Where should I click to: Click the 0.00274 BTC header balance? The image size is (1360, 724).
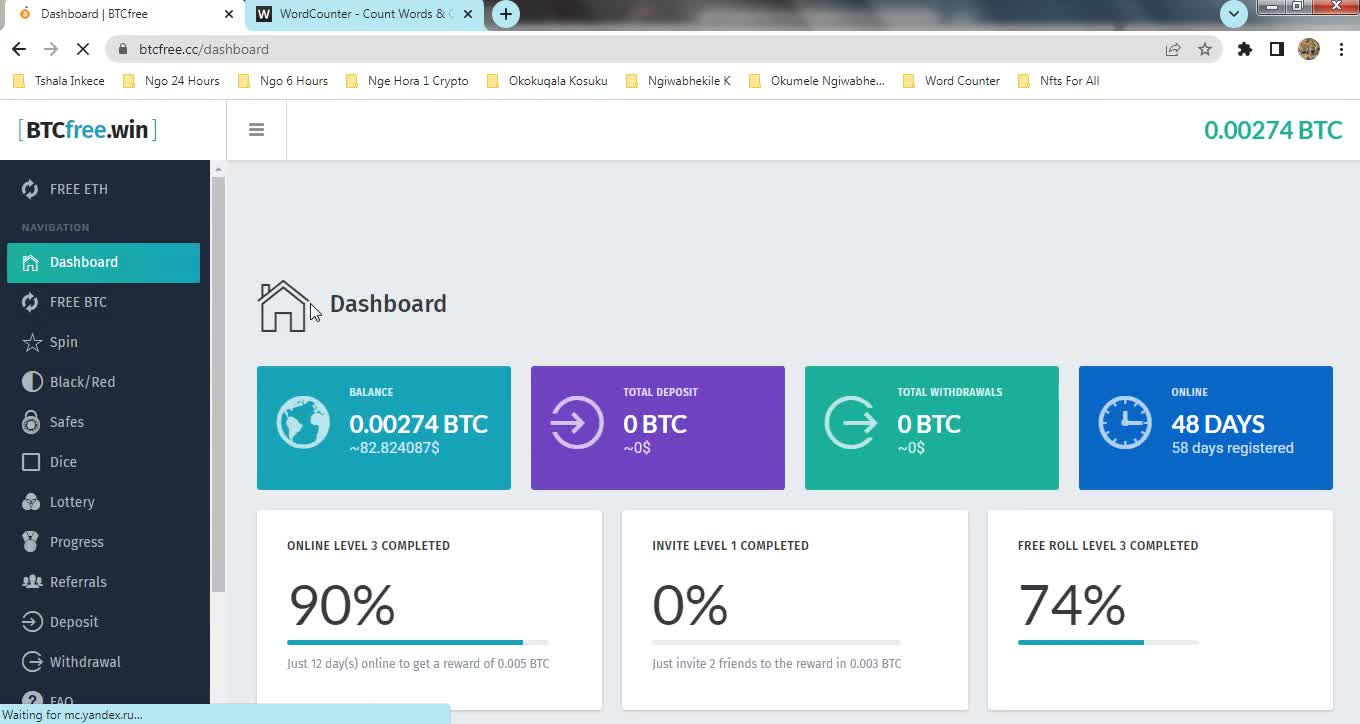pyautogui.click(x=1273, y=130)
